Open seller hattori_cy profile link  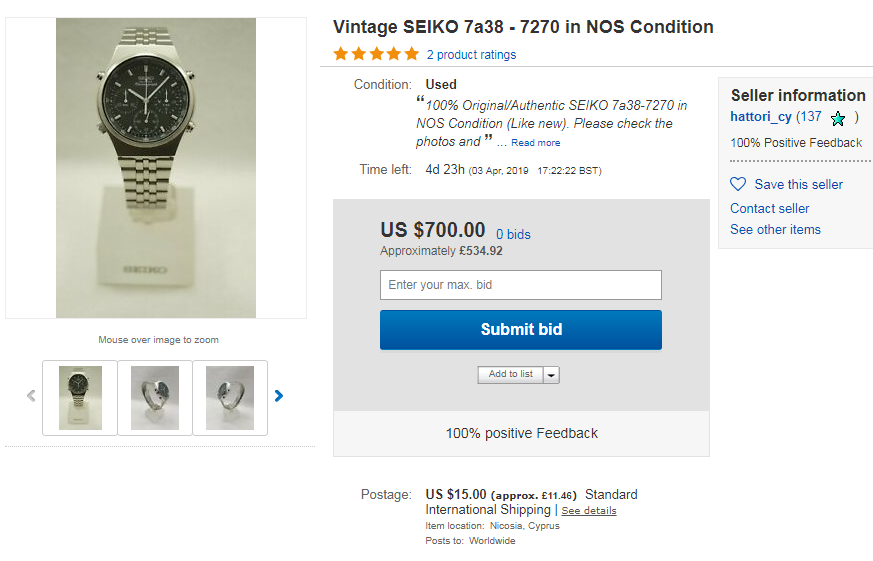[761, 117]
